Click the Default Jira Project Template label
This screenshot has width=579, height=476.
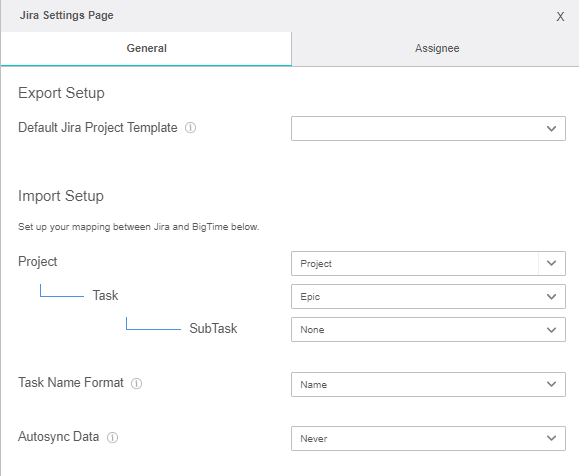click(98, 128)
